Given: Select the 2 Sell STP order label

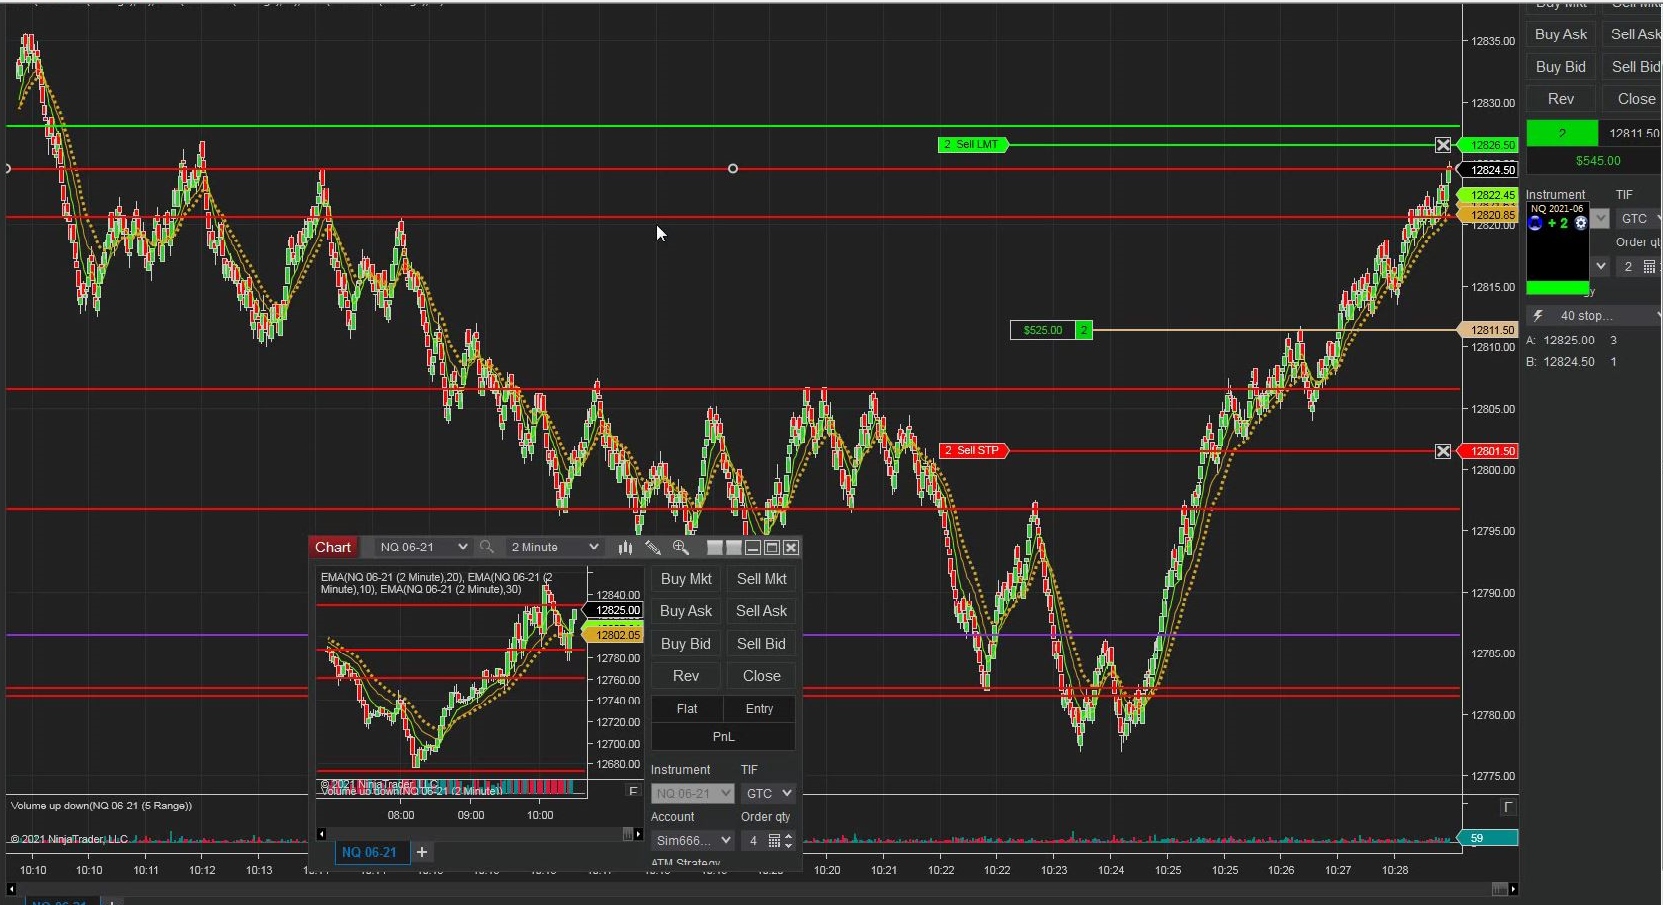Looking at the screenshot, I should 975,451.
